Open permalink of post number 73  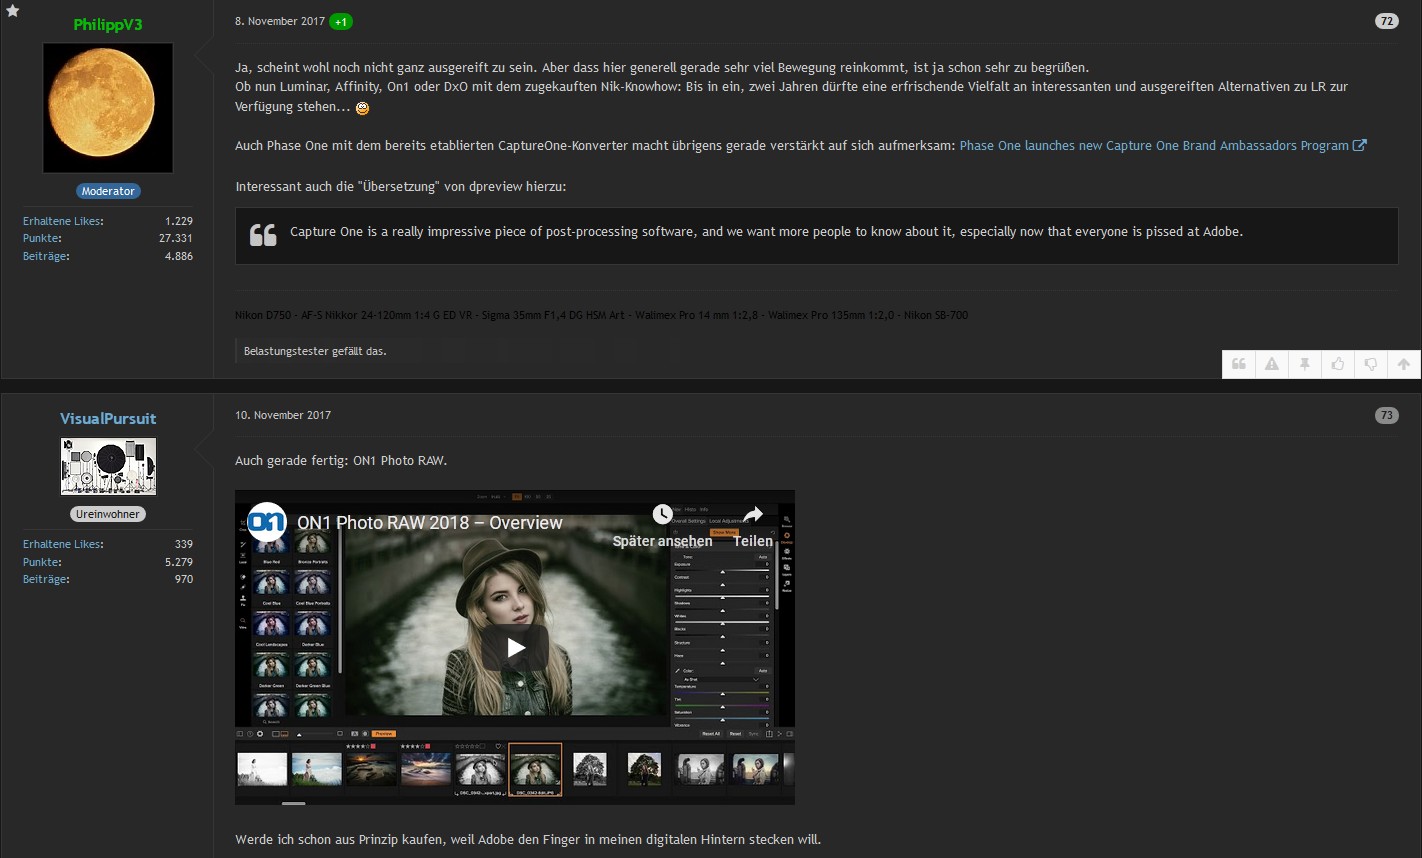[x=1386, y=415]
